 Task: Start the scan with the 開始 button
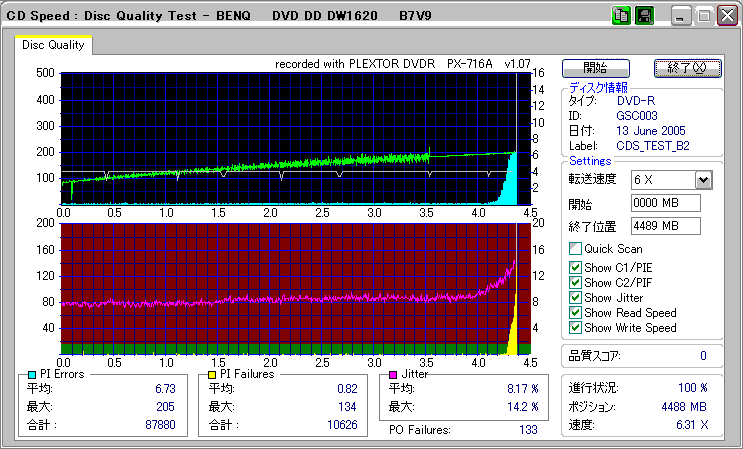596,68
